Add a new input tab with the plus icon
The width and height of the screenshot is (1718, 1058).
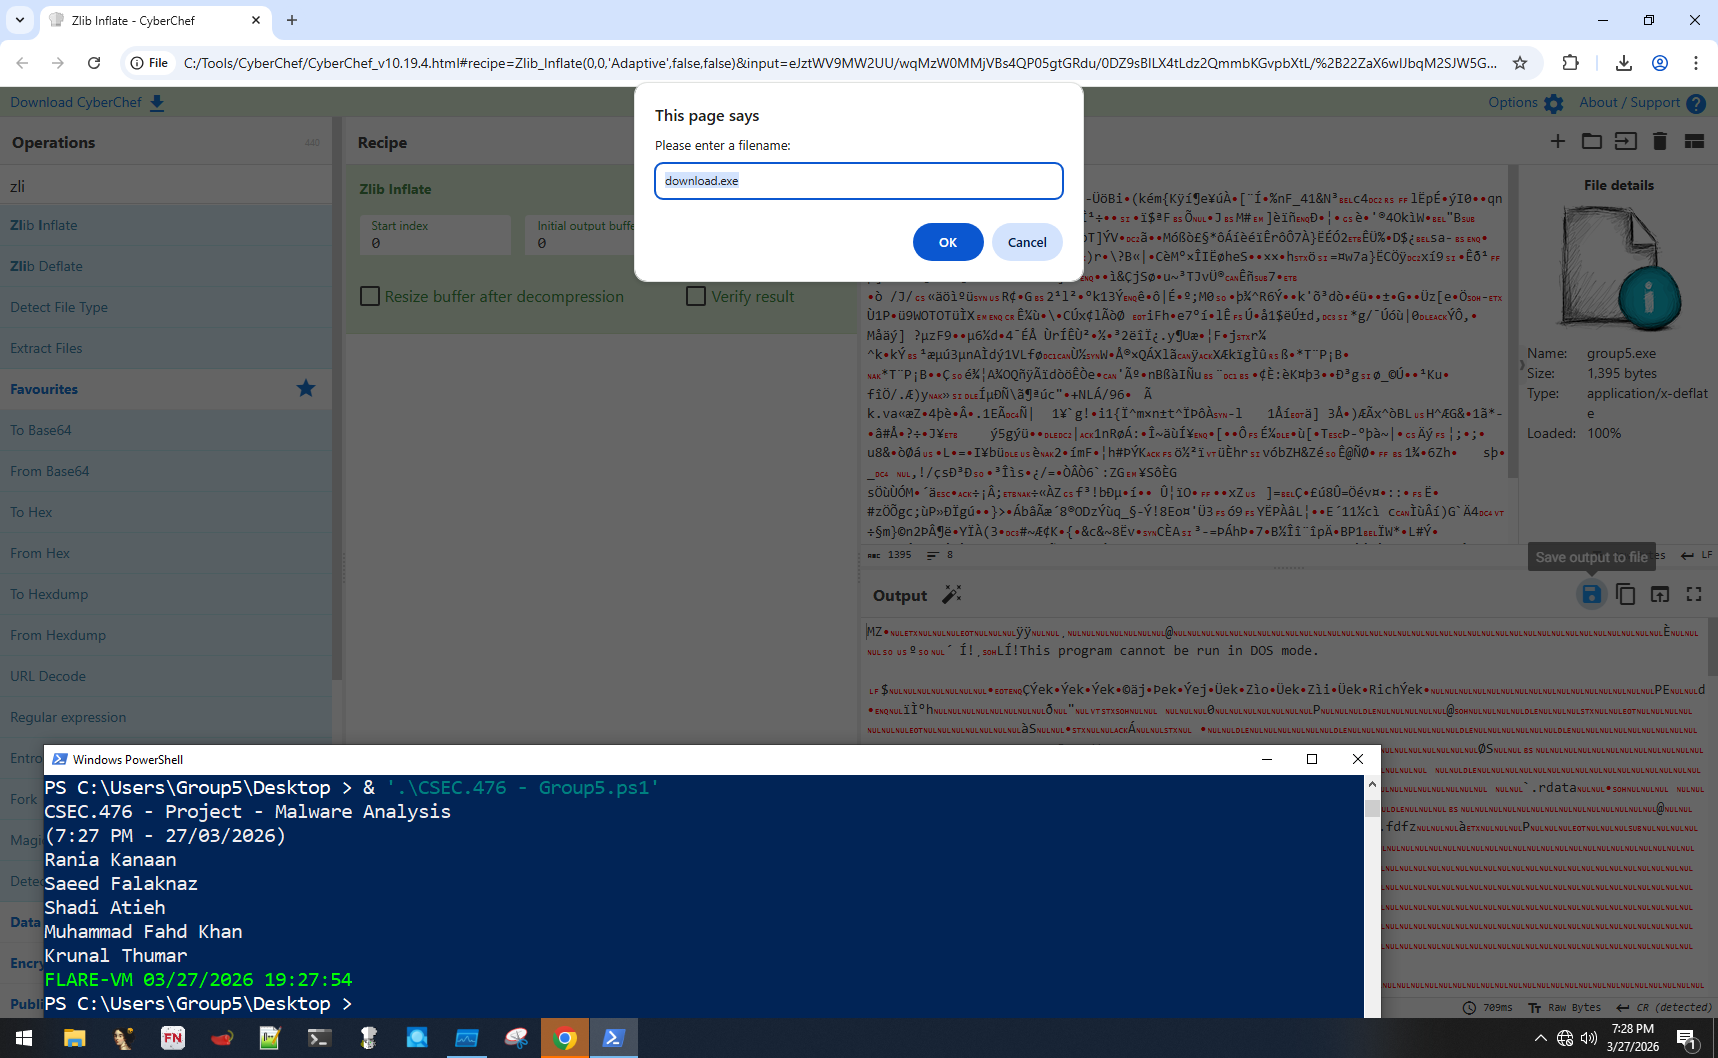point(1558,141)
